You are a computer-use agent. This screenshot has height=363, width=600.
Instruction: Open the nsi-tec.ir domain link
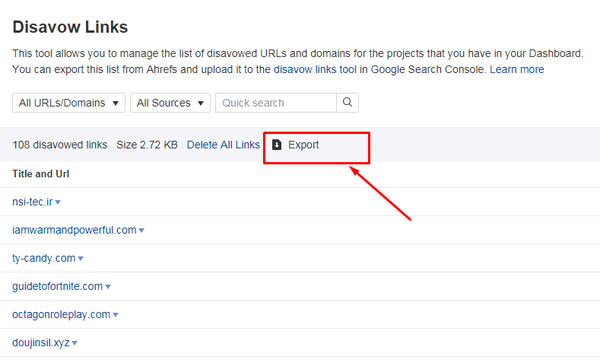point(33,202)
